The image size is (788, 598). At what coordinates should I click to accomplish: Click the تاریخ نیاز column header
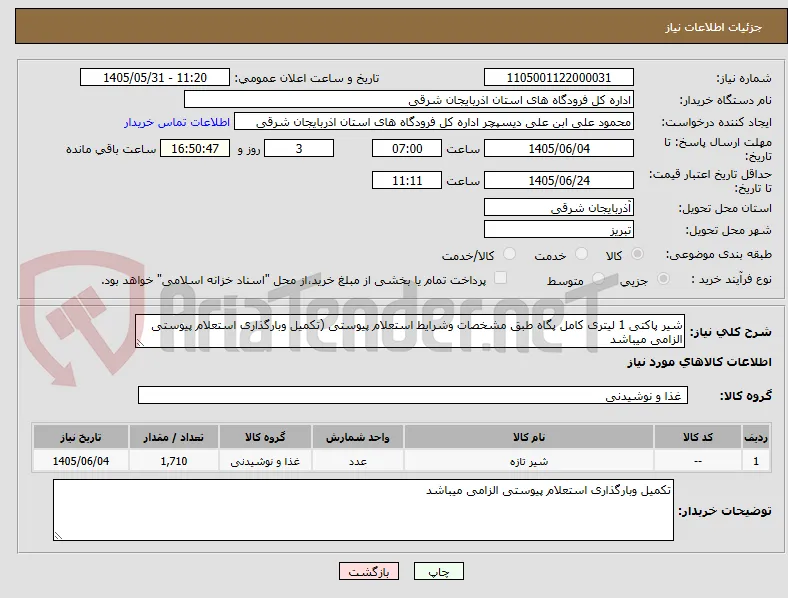click(x=80, y=437)
